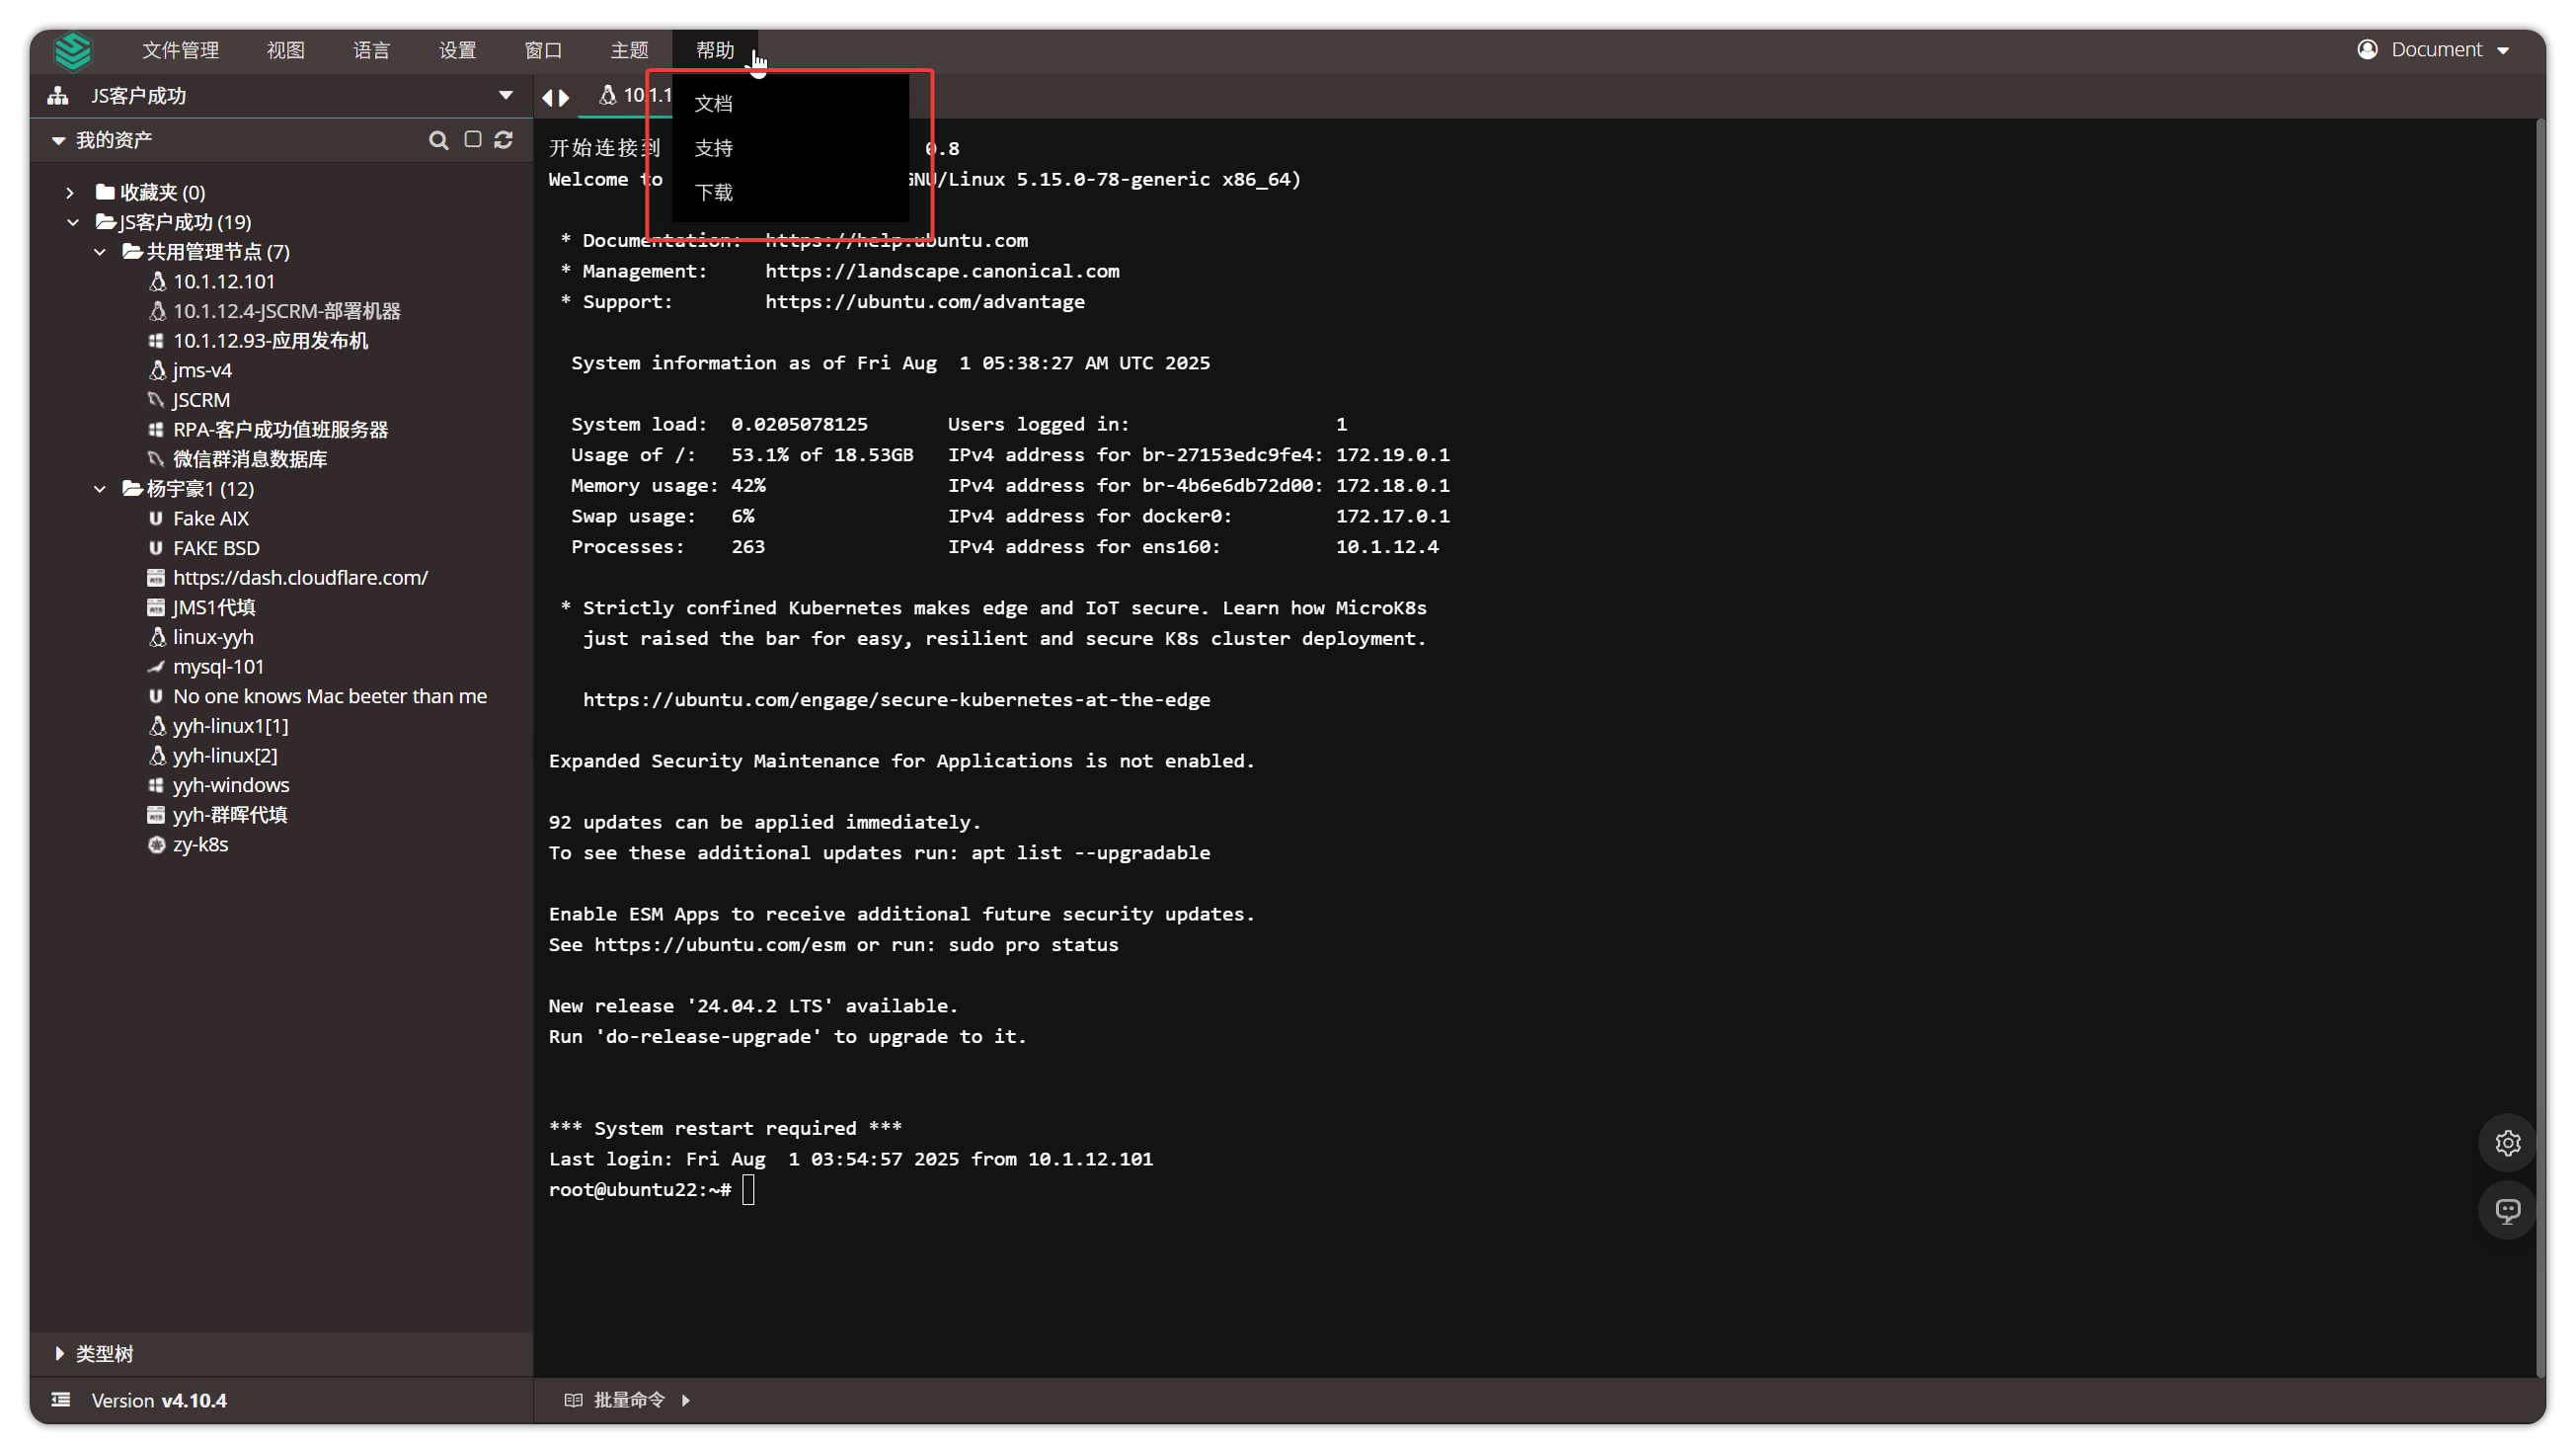Click the https://ubuntu.com/advantage URL
The height and width of the screenshot is (1444, 2576).
pyautogui.click(x=925, y=301)
